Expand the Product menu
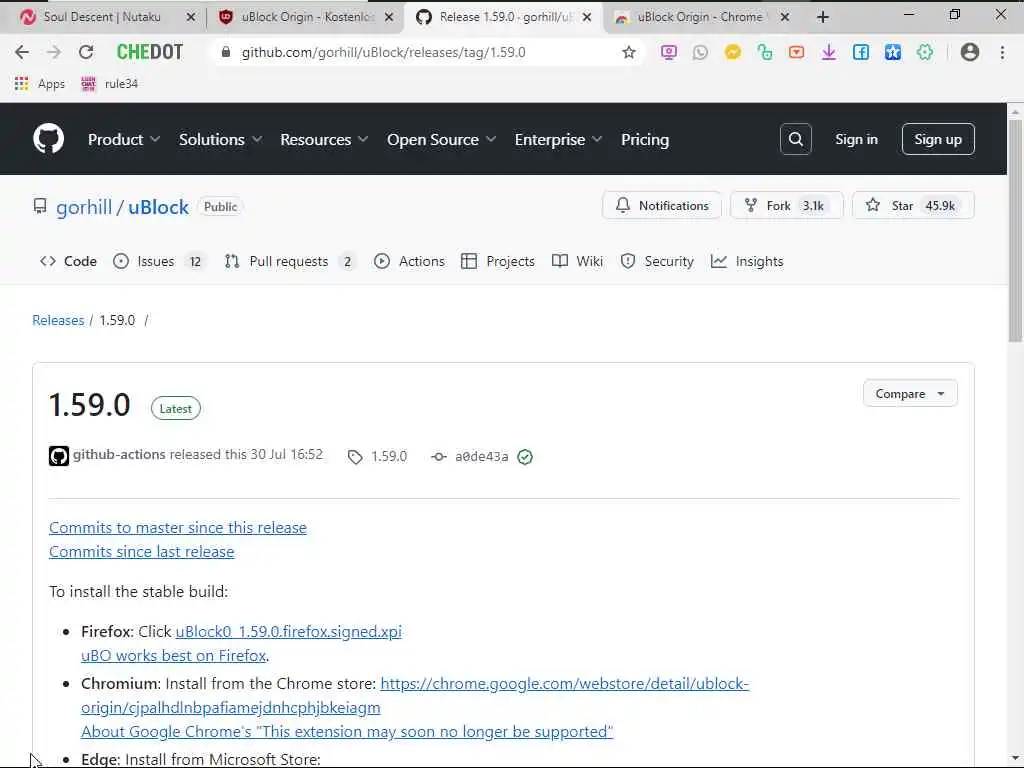Screen dimensions: 1024x768 tap(123, 139)
